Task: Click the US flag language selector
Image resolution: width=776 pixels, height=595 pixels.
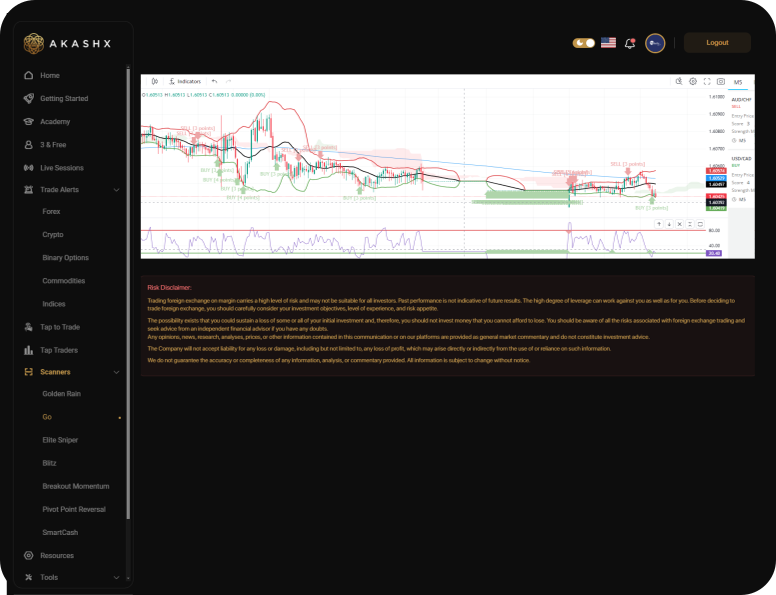Action: click(608, 43)
